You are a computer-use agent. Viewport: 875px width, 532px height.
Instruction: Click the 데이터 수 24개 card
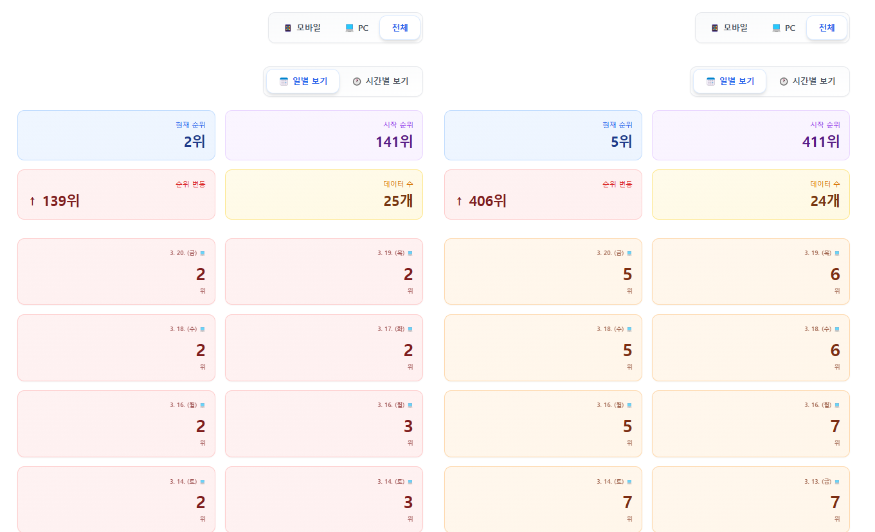pyautogui.click(x=751, y=195)
